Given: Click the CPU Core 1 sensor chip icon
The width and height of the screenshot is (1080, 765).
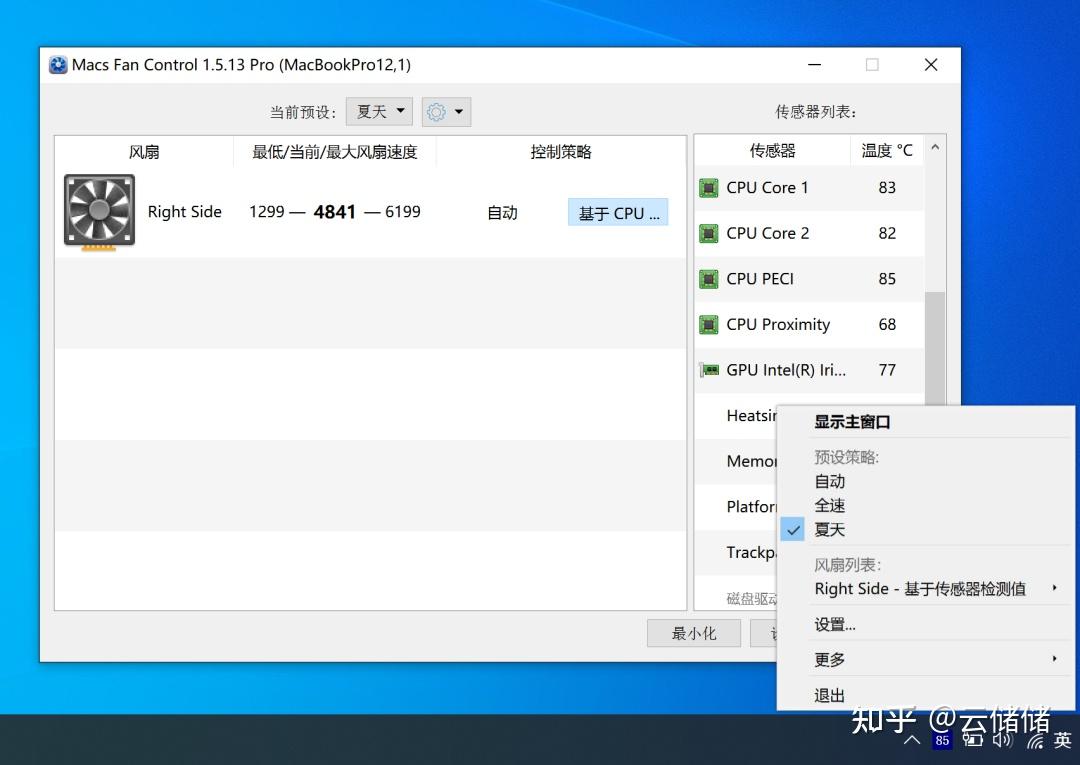Looking at the screenshot, I should point(708,187).
